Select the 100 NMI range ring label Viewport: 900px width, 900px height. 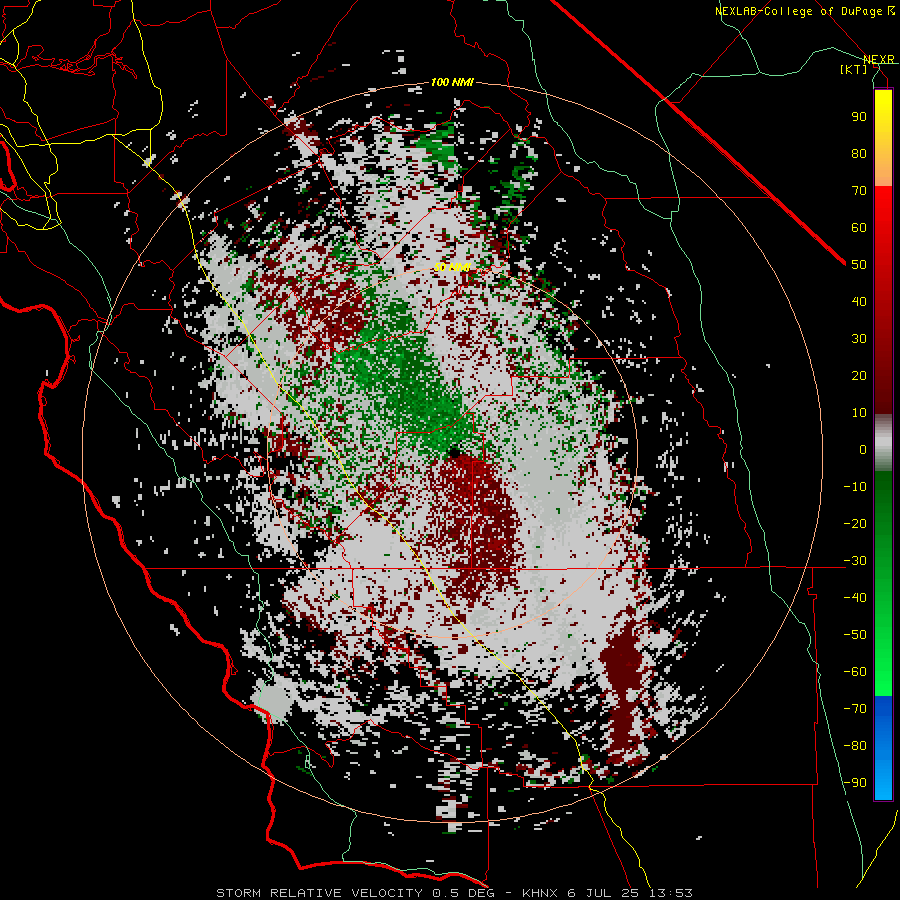click(452, 82)
